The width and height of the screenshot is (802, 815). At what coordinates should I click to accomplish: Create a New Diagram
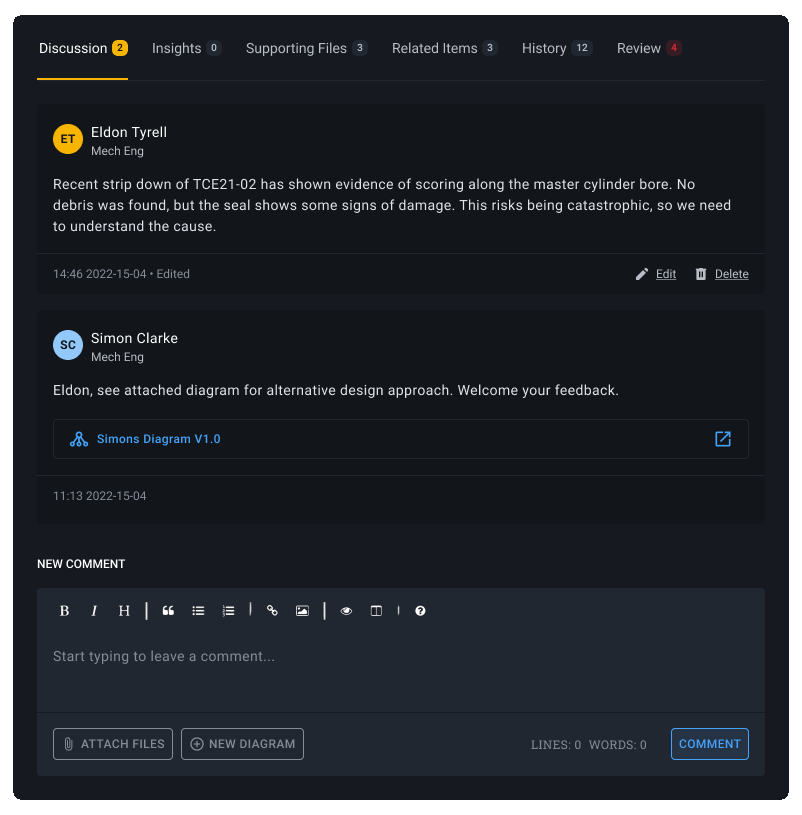pos(242,744)
